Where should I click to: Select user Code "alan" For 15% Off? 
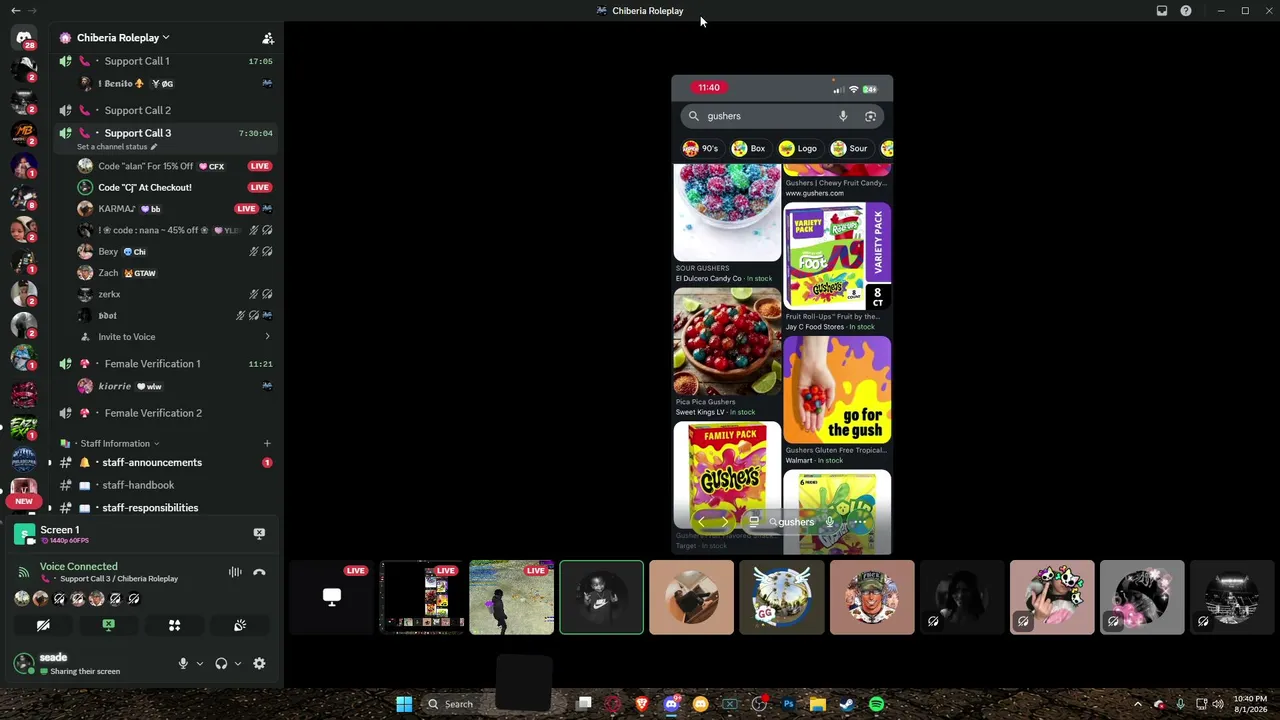point(175,166)
